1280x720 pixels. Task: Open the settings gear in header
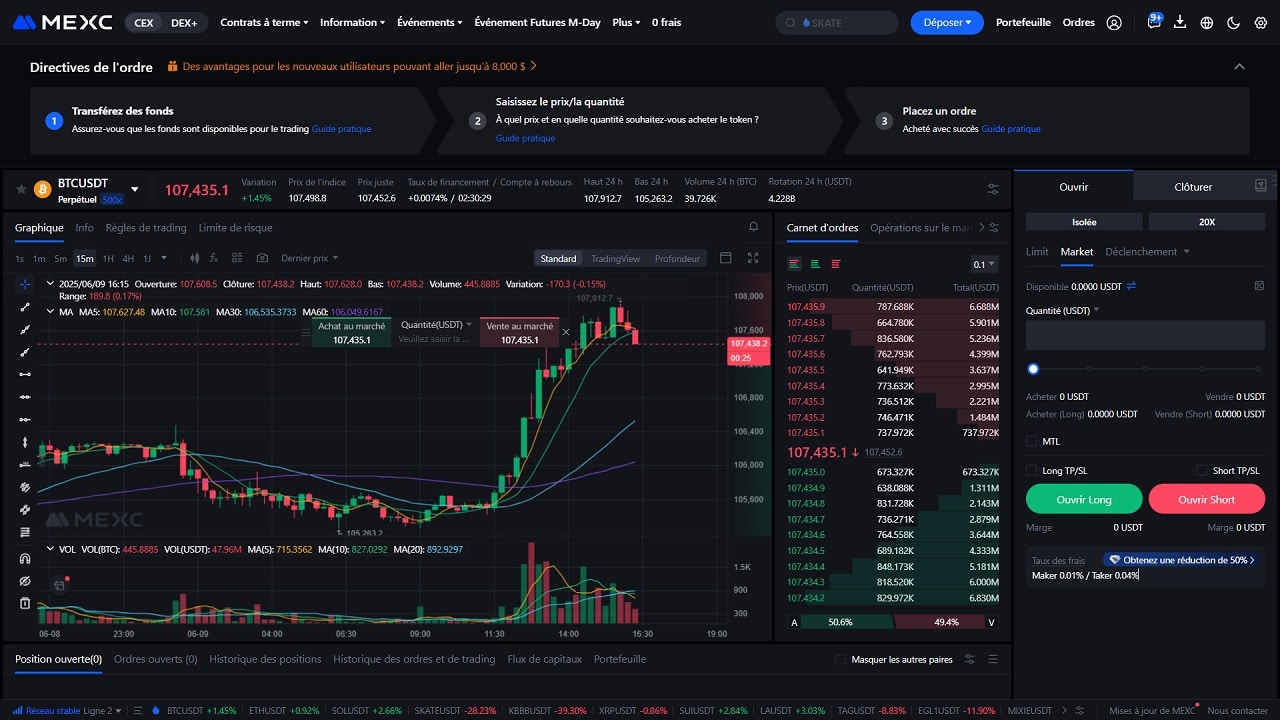1260,22
